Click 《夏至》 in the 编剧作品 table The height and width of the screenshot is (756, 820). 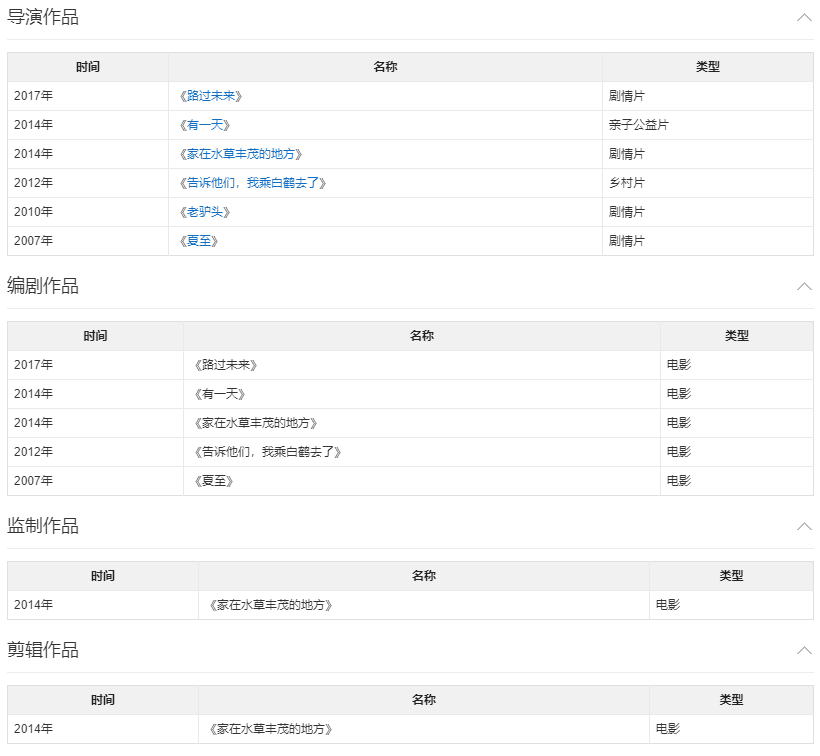[213, 481]
